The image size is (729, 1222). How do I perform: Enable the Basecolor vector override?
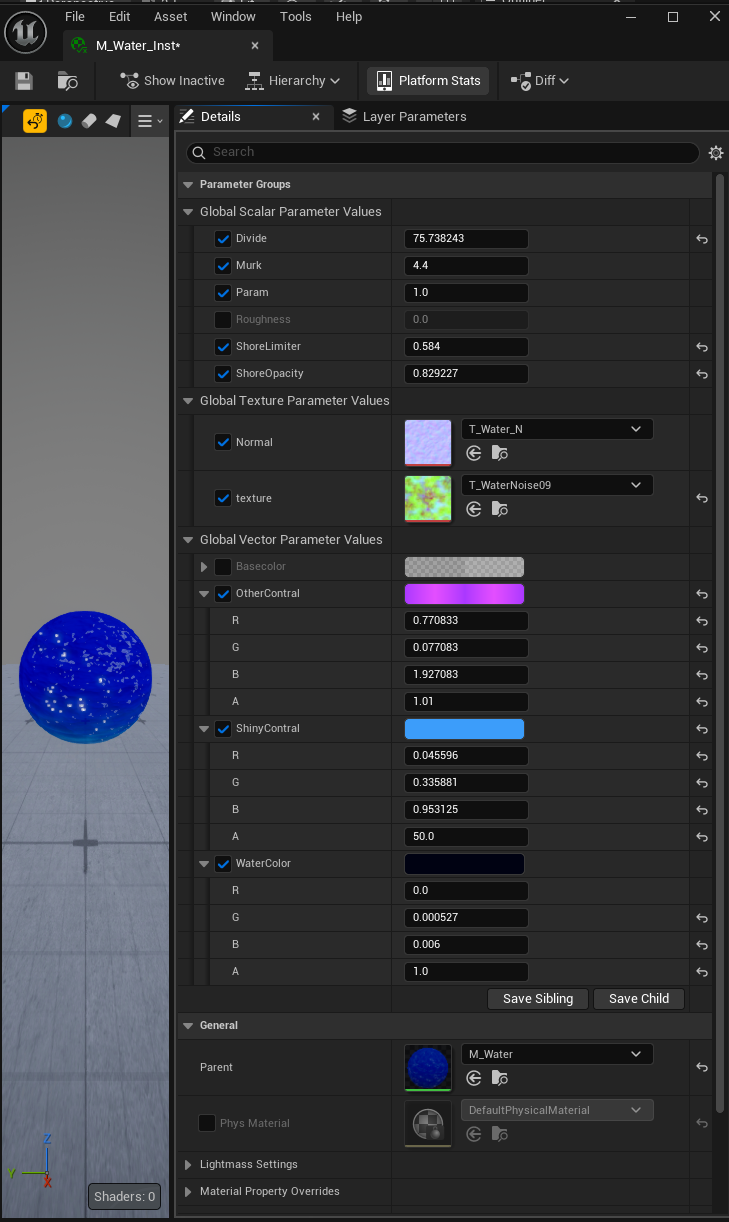pos(223,567)
